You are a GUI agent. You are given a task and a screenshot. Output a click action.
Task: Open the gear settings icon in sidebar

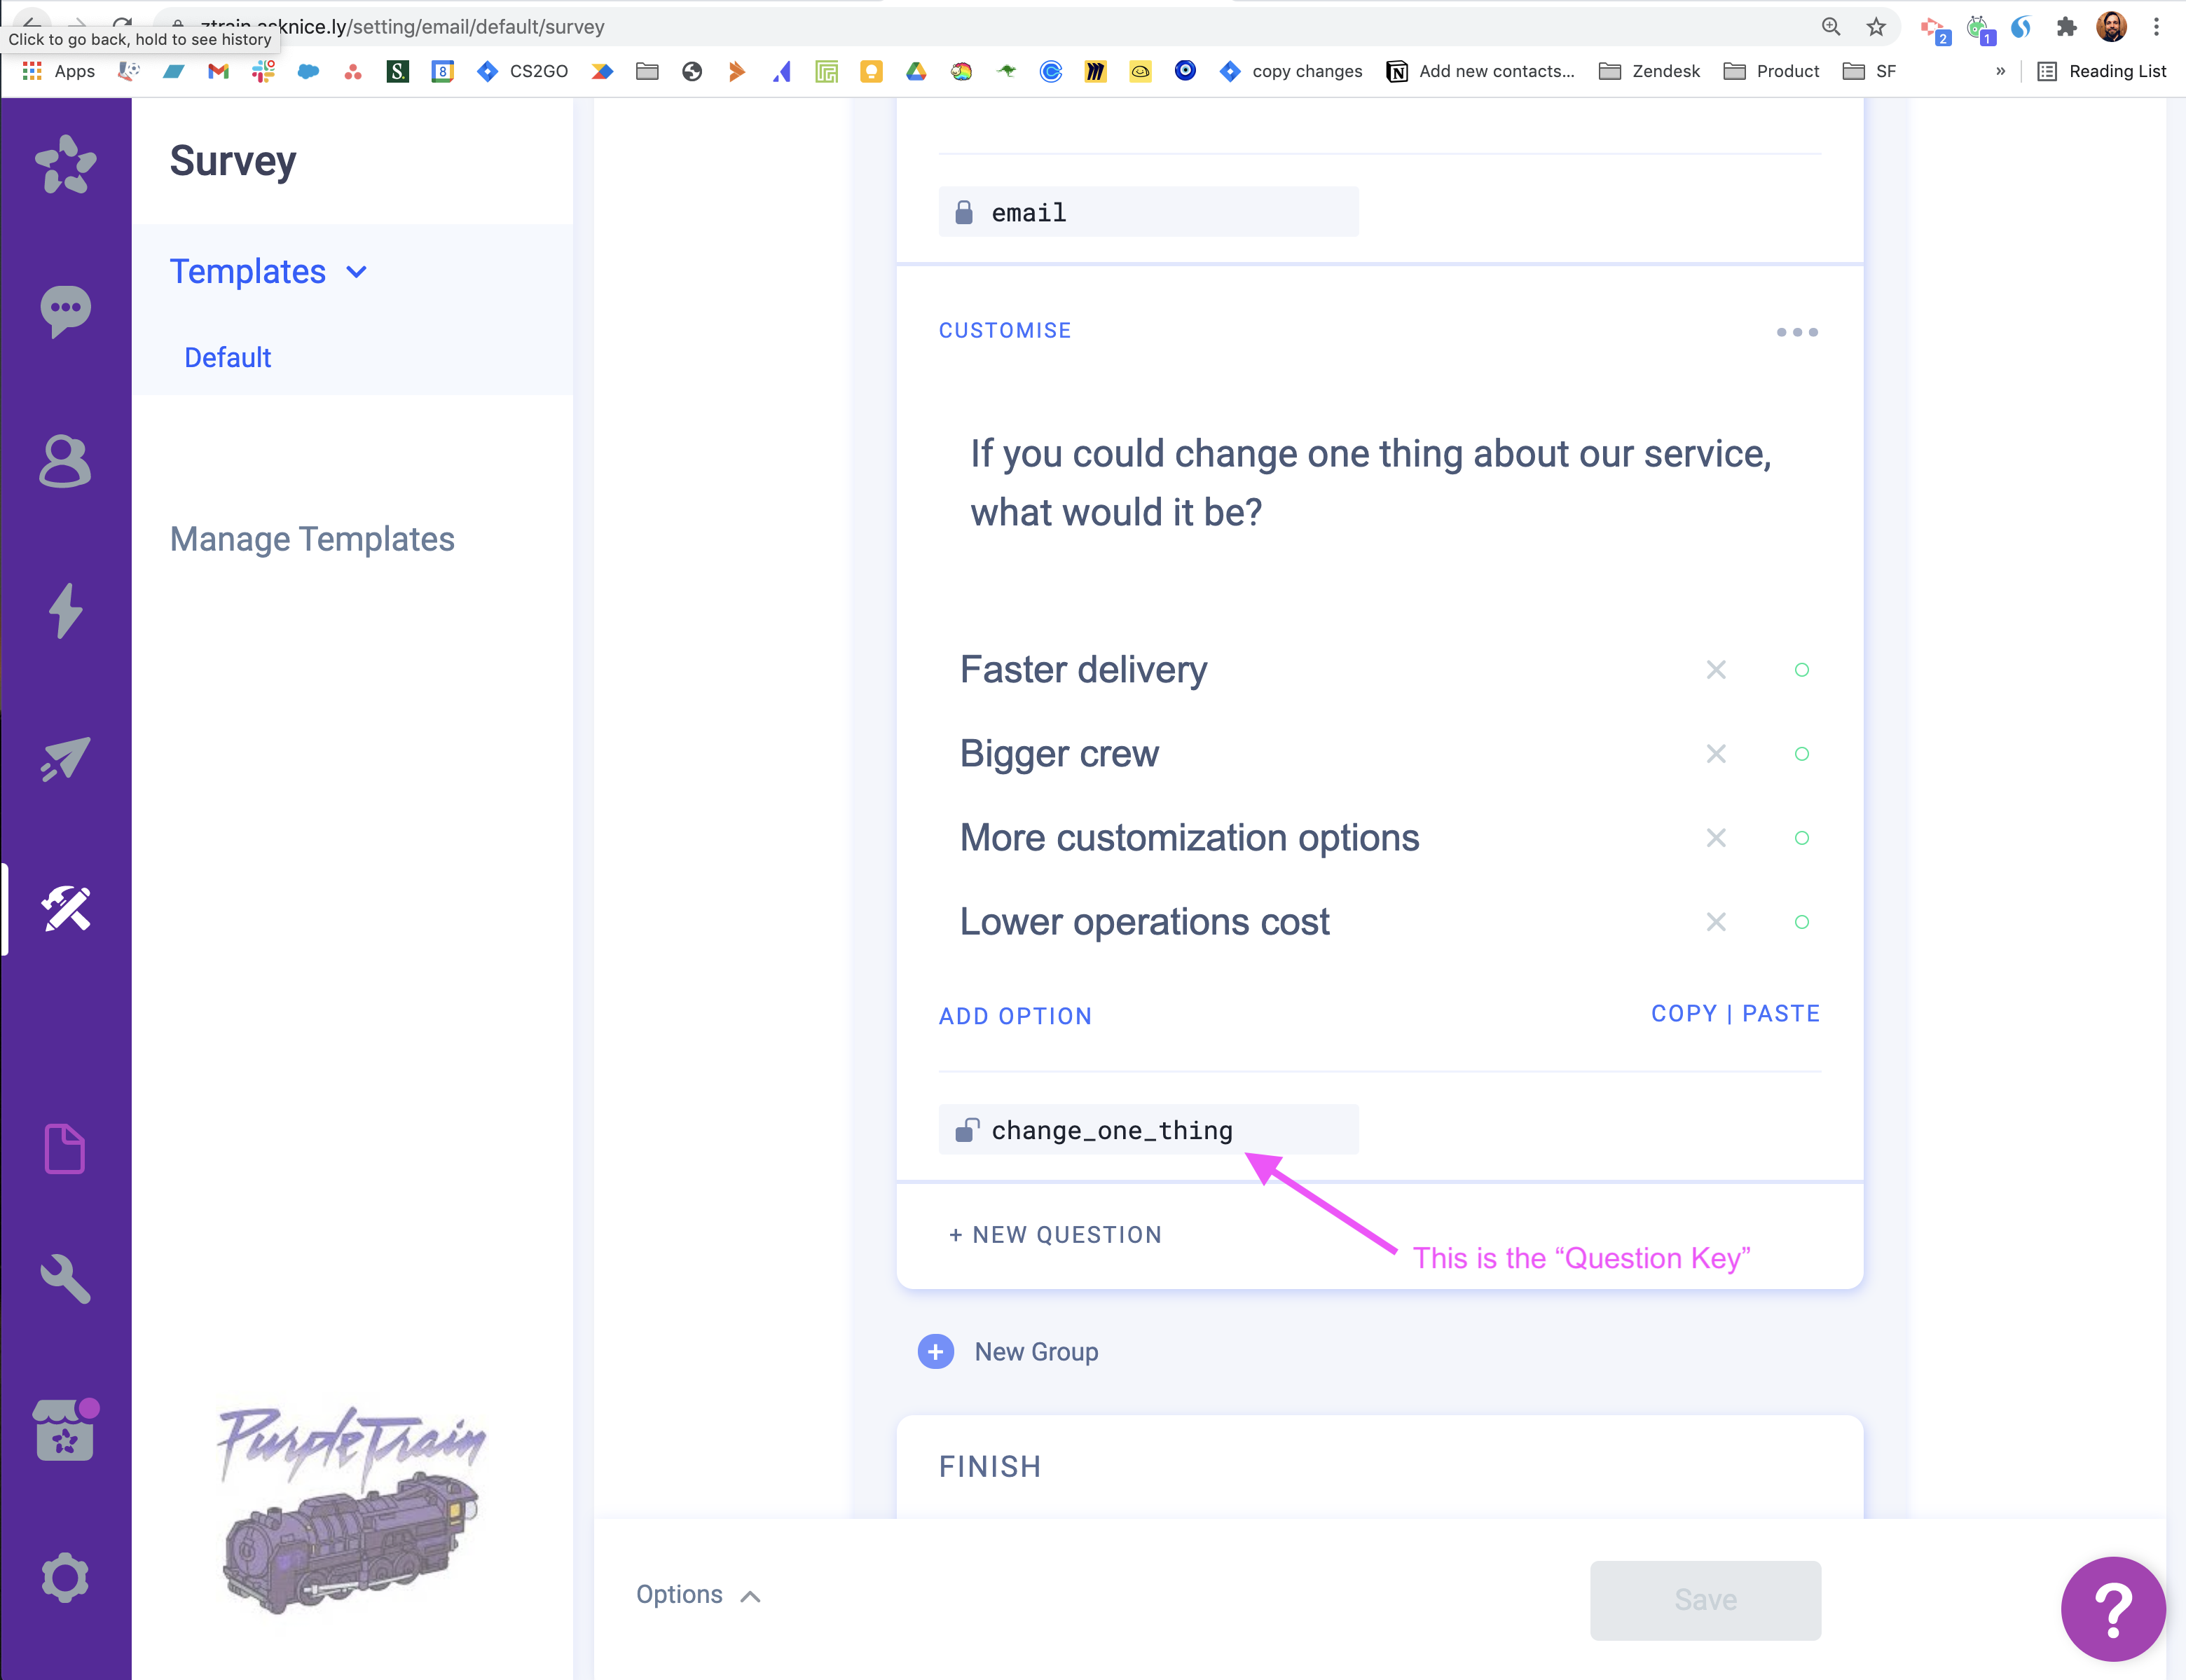click(x=65, y=1577)
